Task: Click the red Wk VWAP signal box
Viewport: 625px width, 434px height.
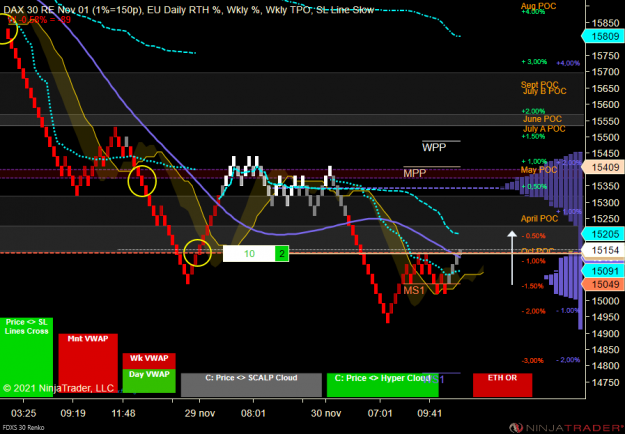Action: 149,361
